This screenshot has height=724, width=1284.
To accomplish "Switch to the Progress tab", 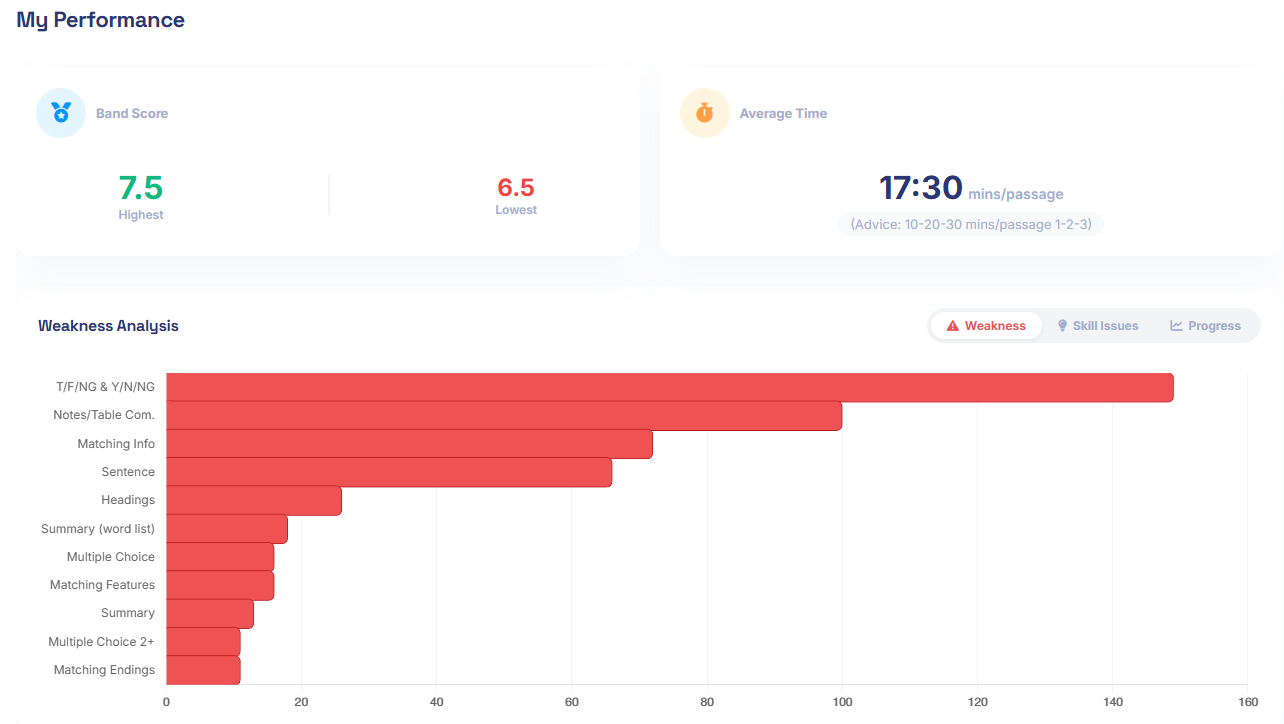I will tap(1206, 326).
